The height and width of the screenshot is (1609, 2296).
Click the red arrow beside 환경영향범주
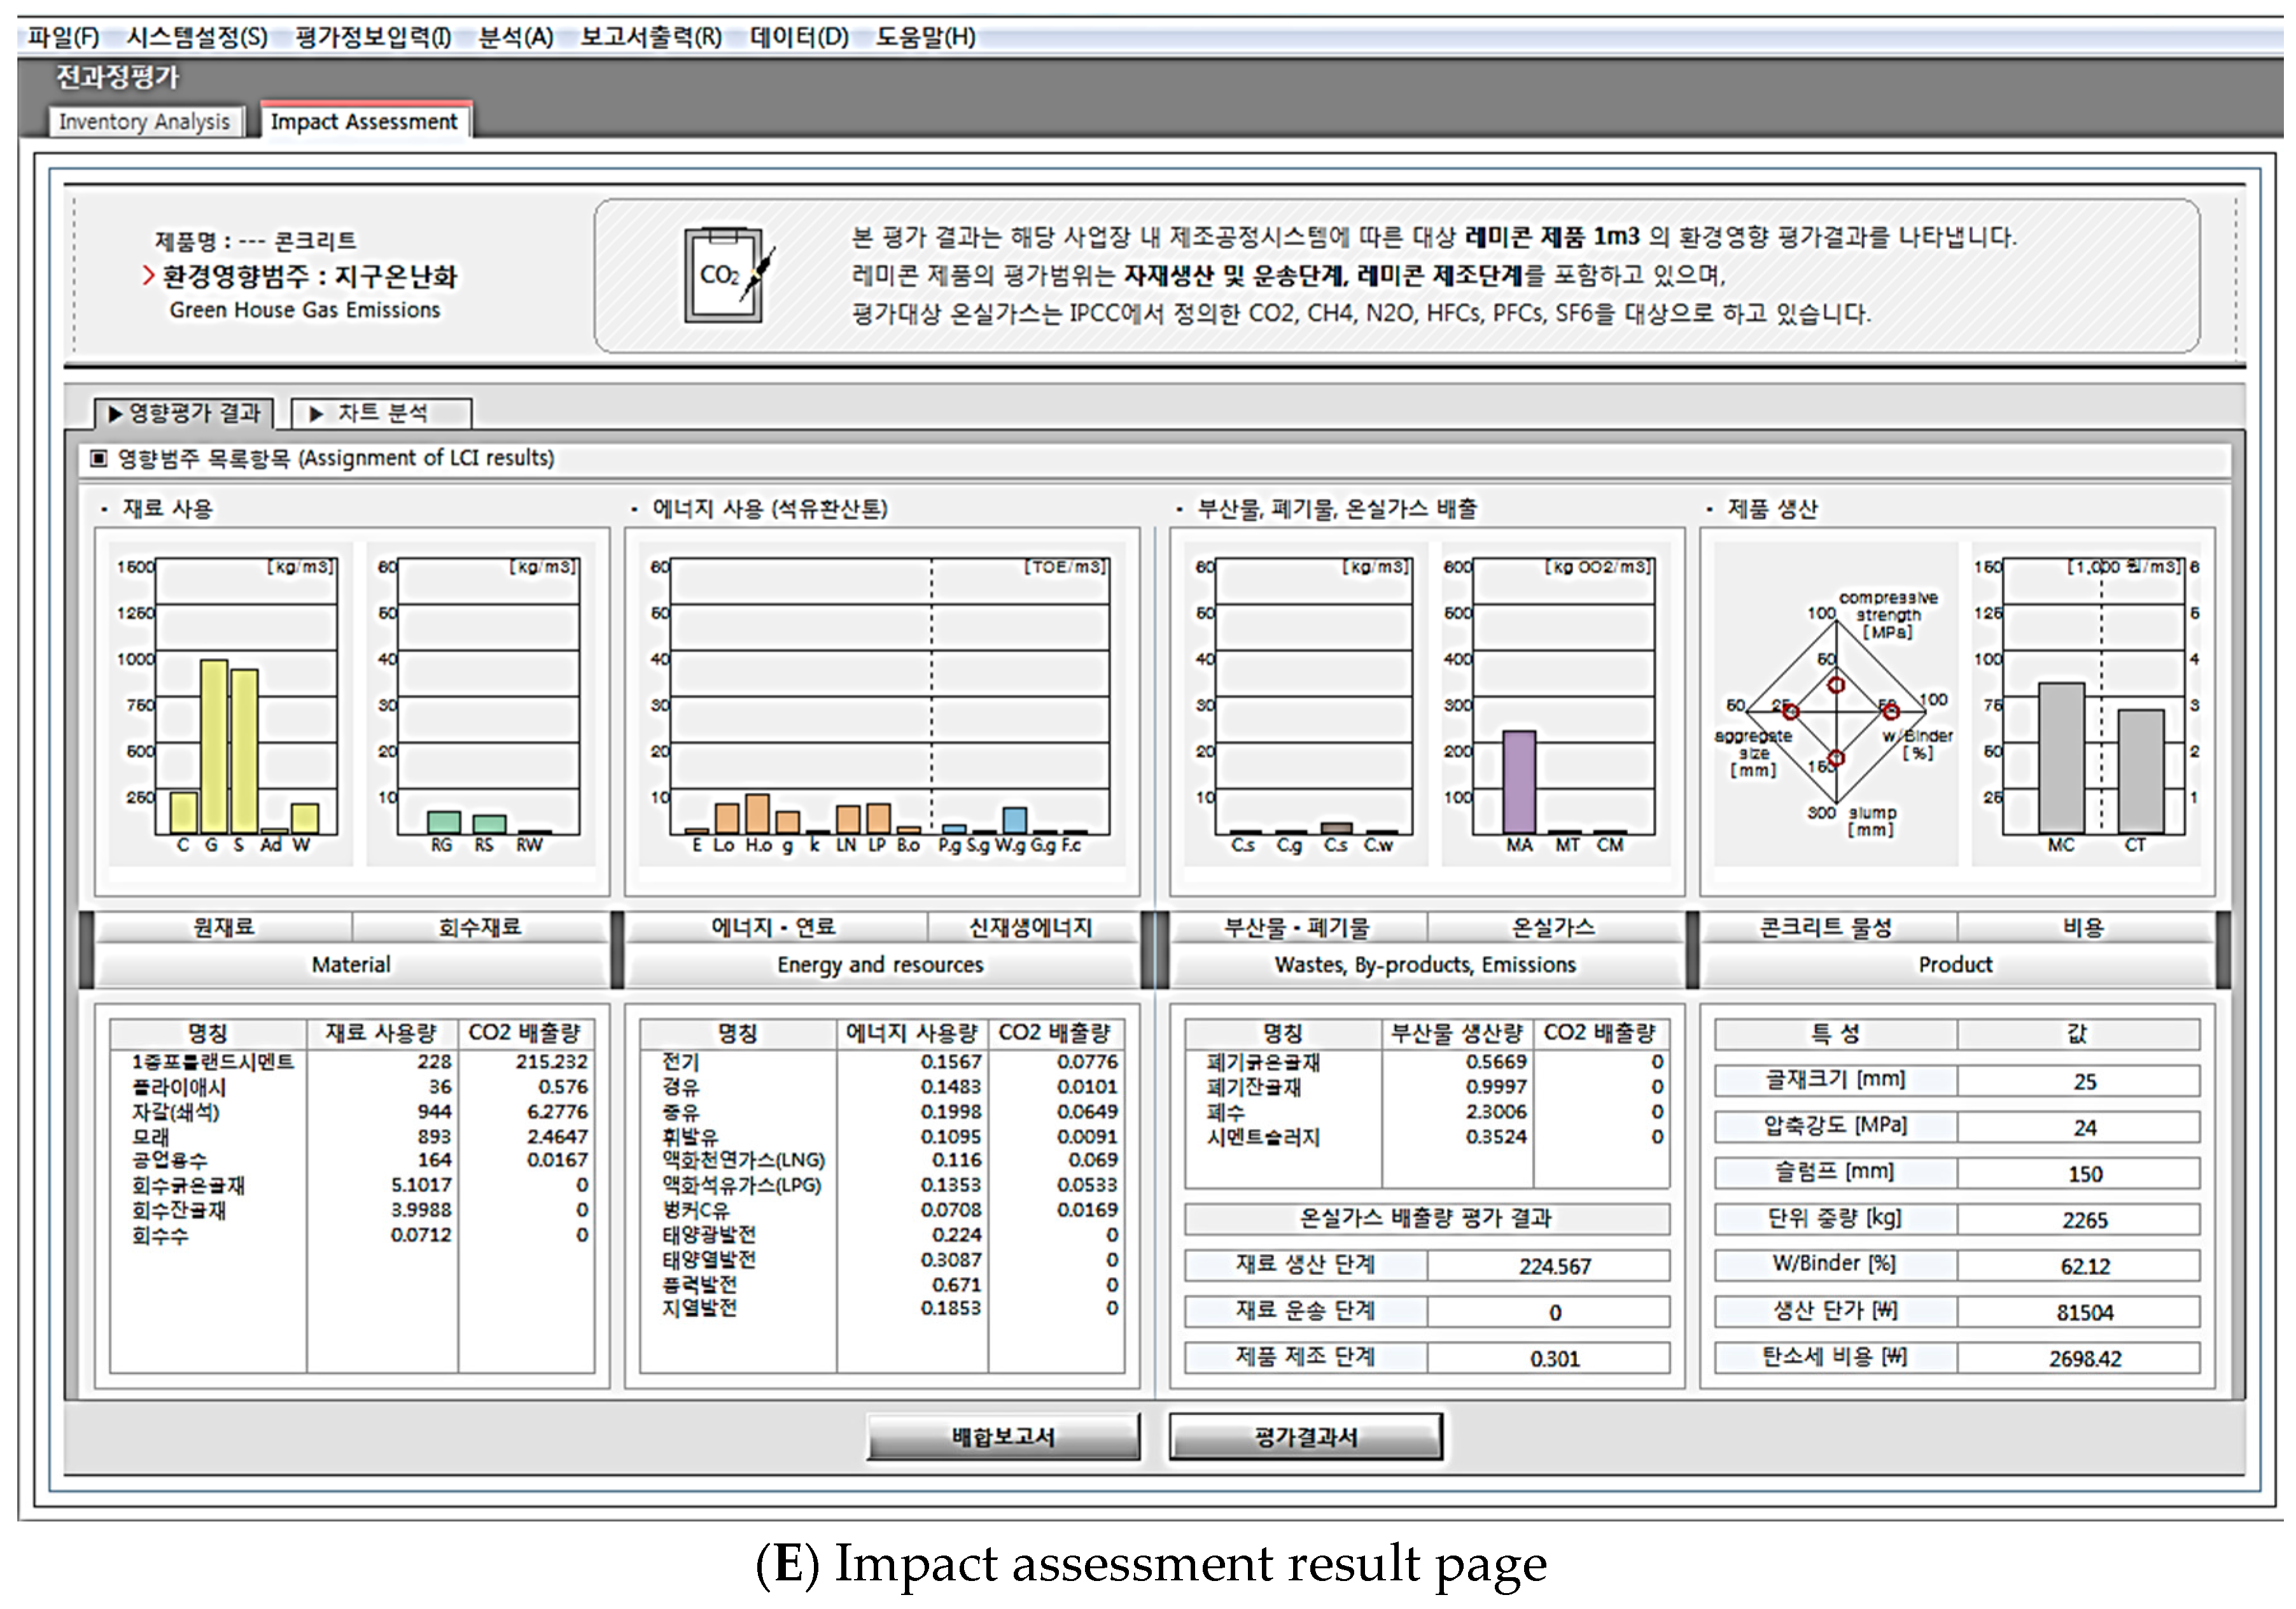pyautogui.click(x=148, y=276)
